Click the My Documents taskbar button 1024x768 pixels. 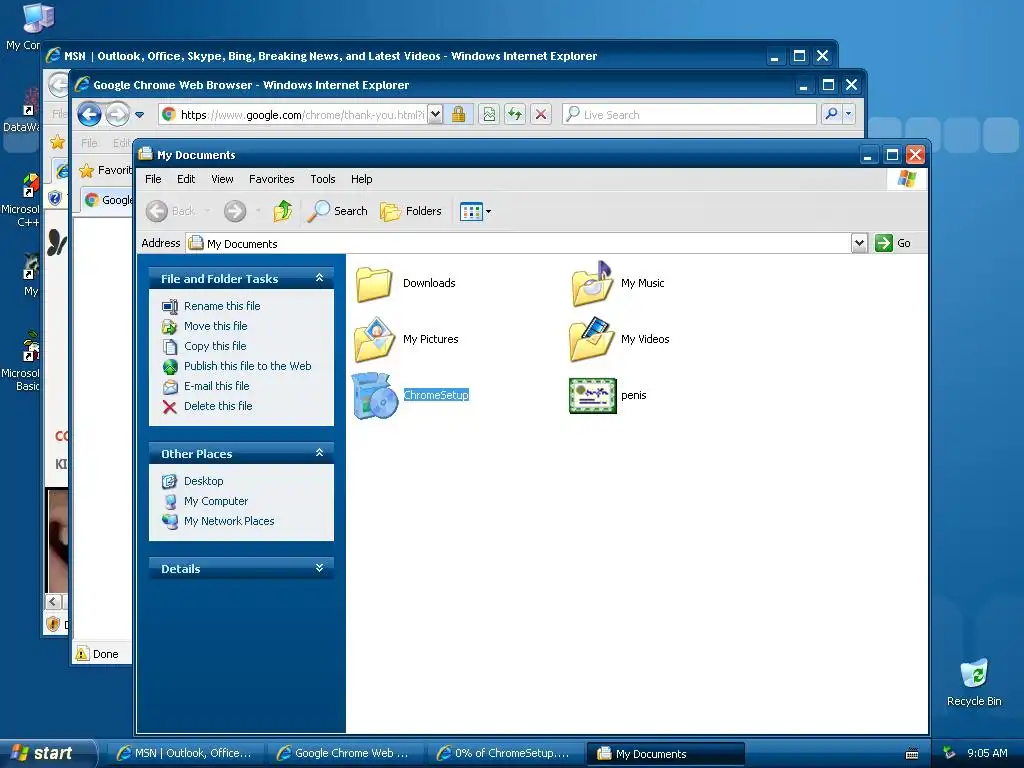tap(665, 754)
